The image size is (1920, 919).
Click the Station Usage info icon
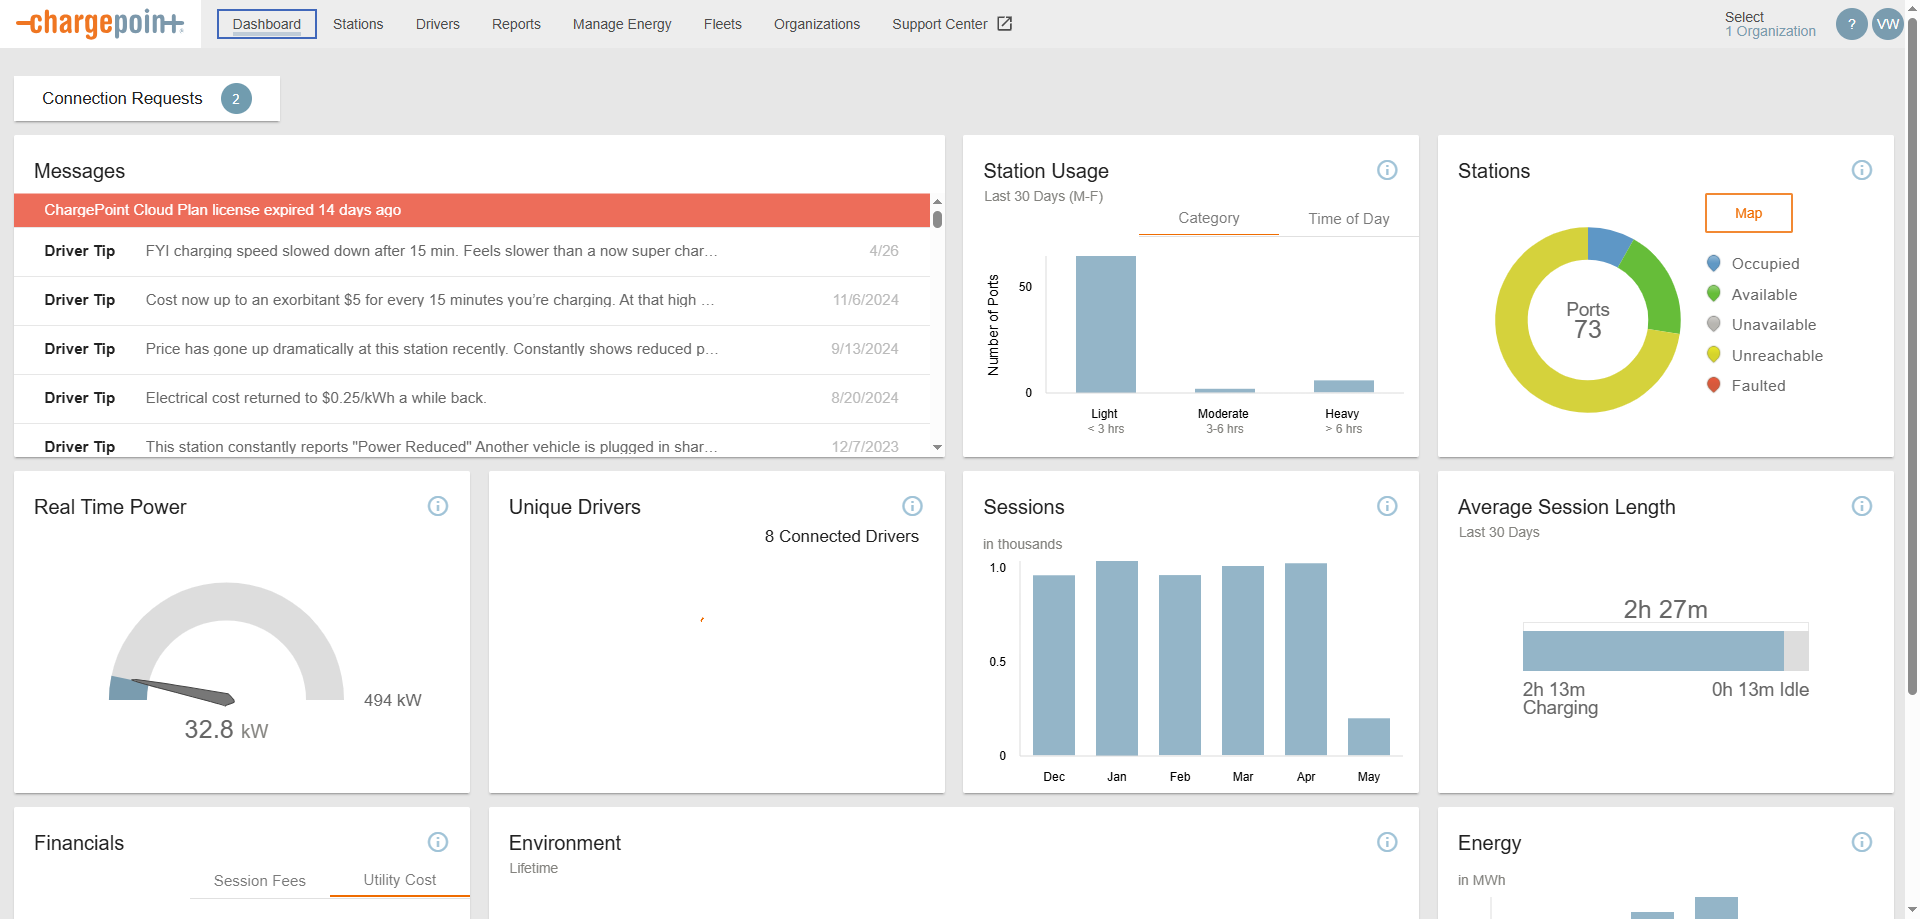pyautogui.click(x=1386, y=170)
